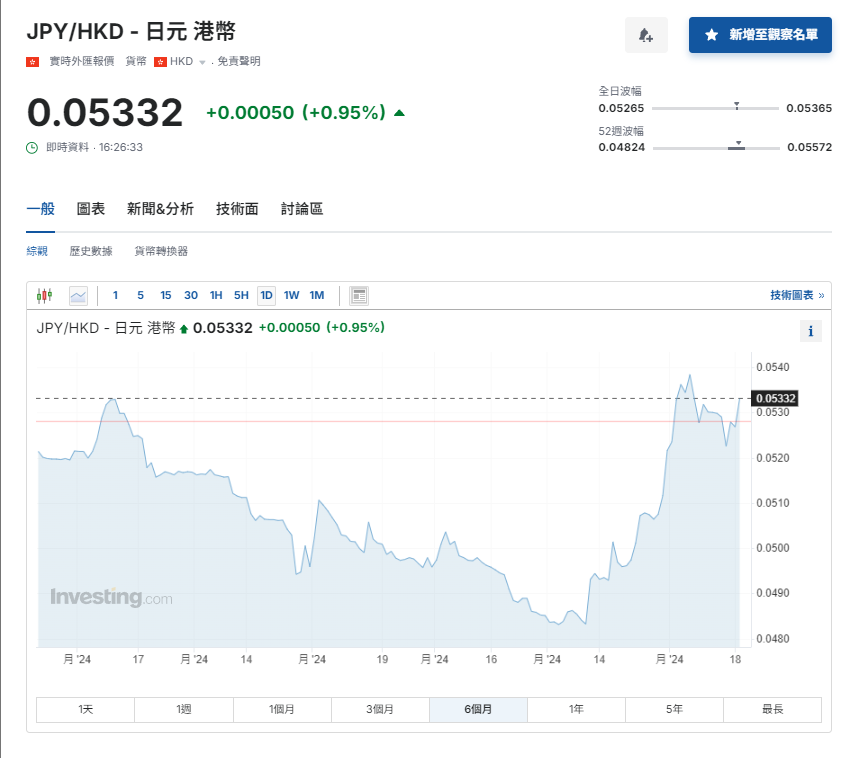Image resolution: width=845 pixels, height=758 pixels.
Task: Click the Hong Kong flag beside HKD
Action: pyautogui.click(x=160, y=61)
